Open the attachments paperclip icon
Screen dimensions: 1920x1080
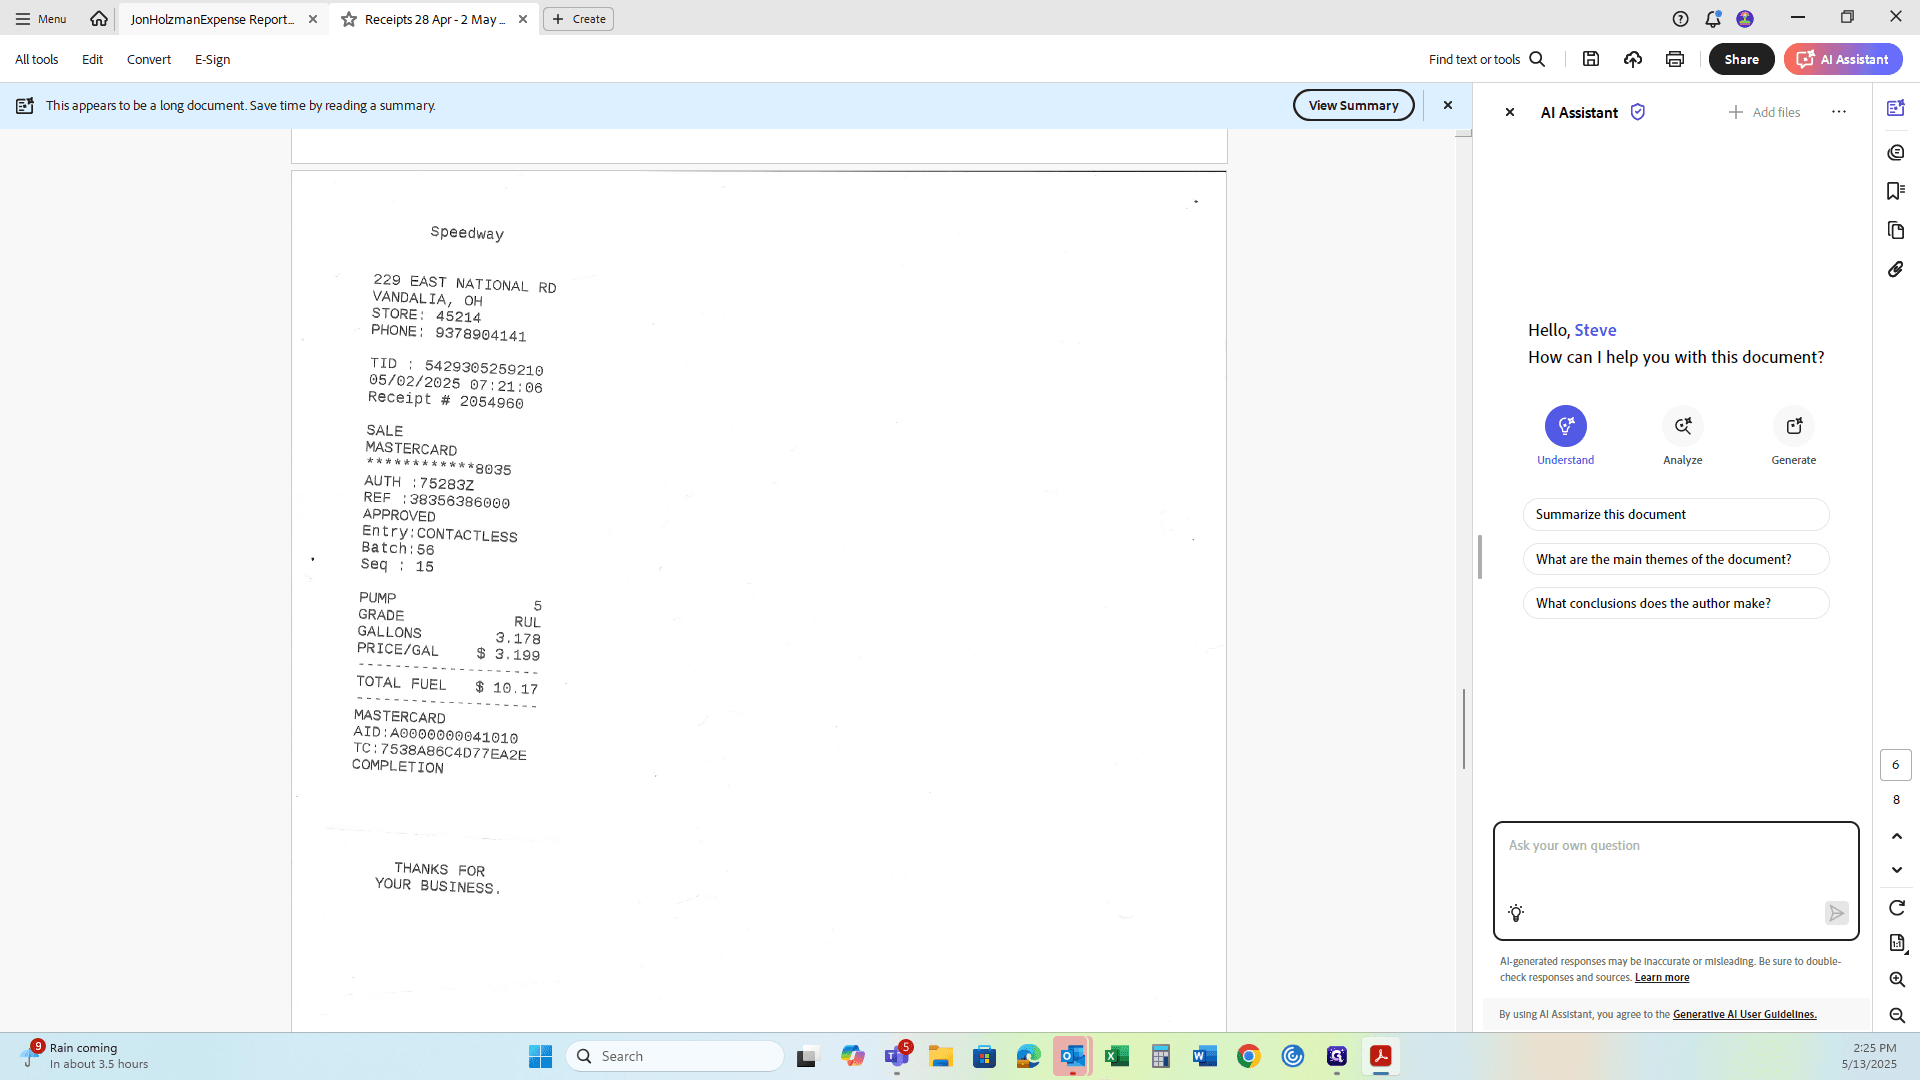(1896, 269)
